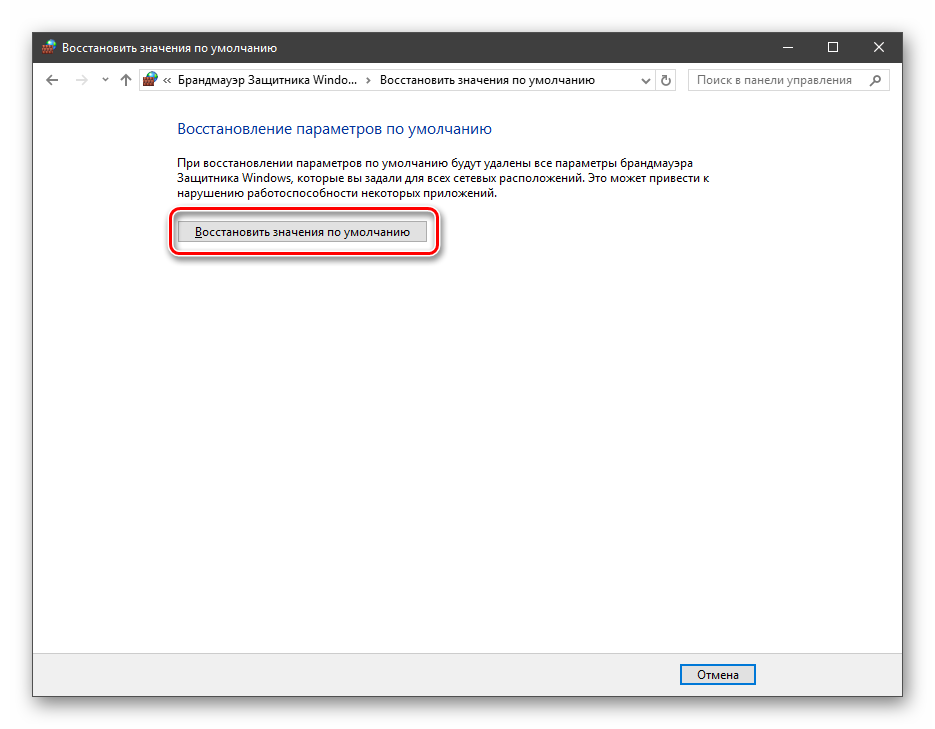
Task: Minimize the Control Panel window
Action: click(x=788, y=47)
